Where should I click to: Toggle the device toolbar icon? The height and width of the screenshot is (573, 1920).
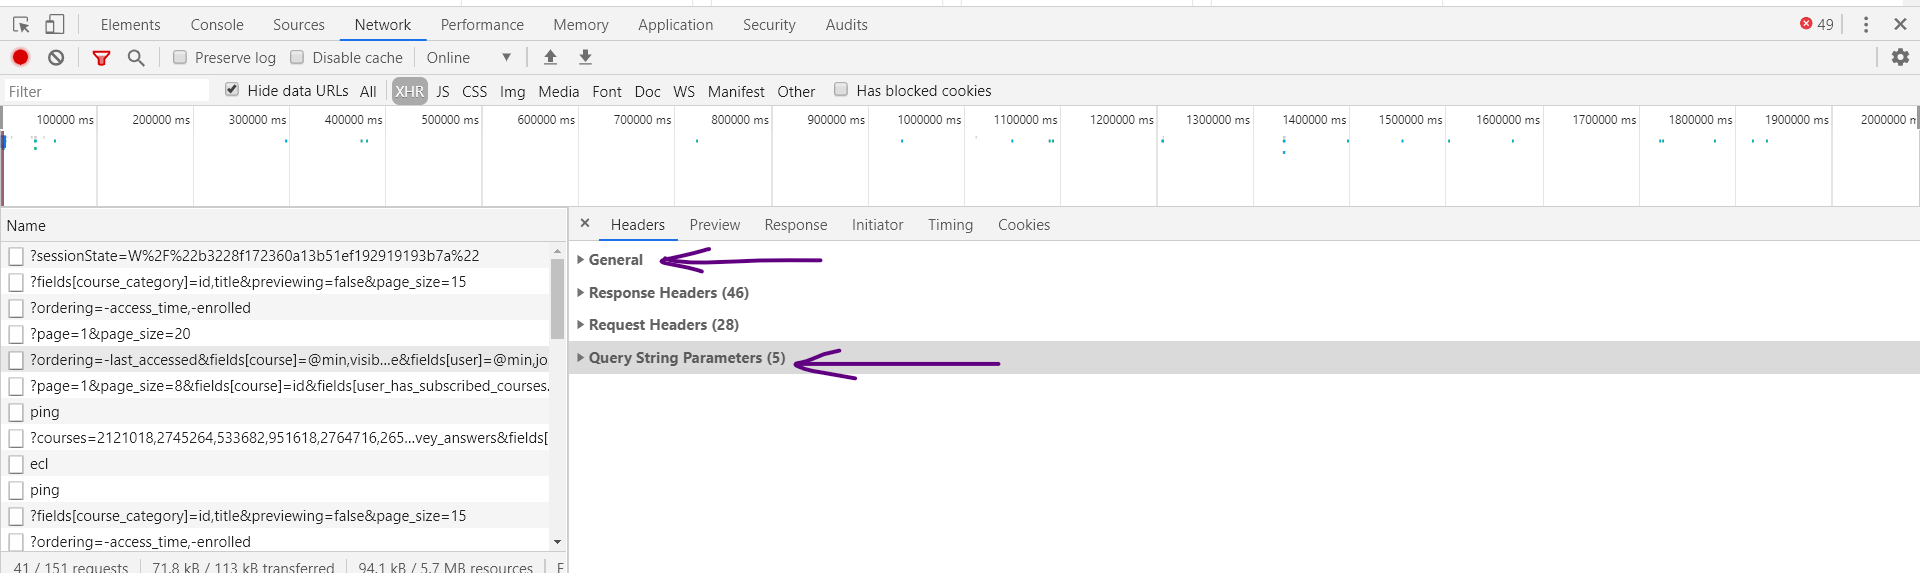(x=55, y=25)
